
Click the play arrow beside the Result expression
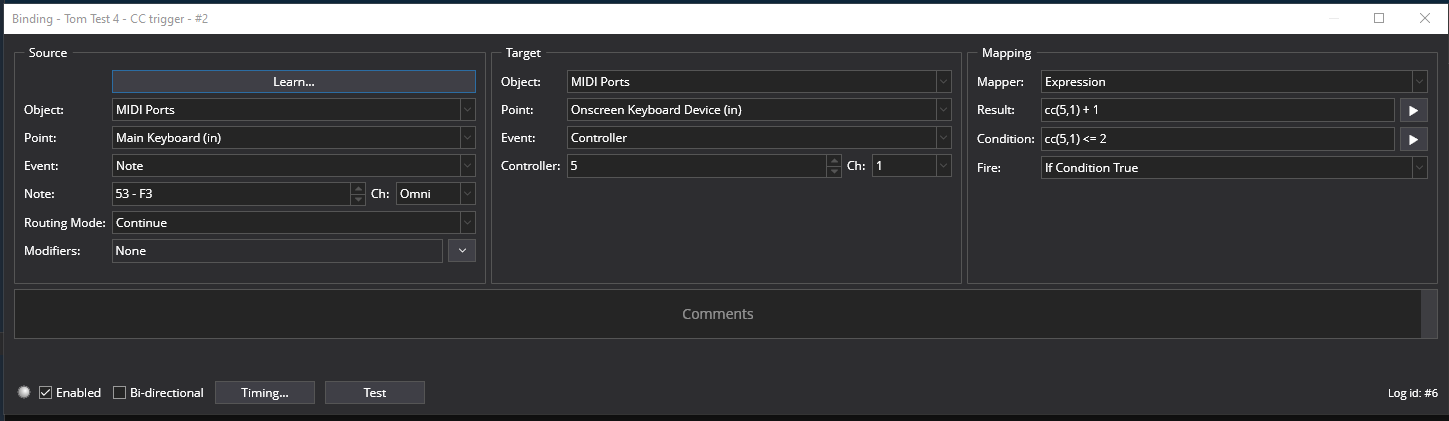(1412, 110)
